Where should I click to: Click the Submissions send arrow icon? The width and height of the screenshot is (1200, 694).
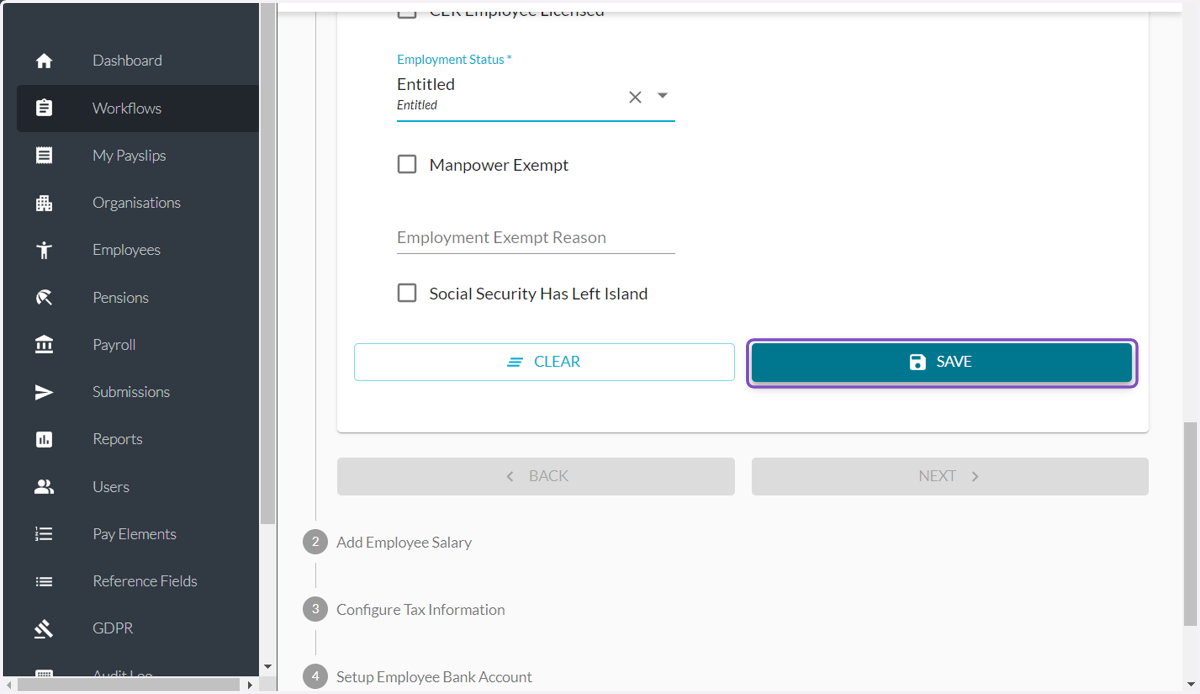tap(44, 392)
